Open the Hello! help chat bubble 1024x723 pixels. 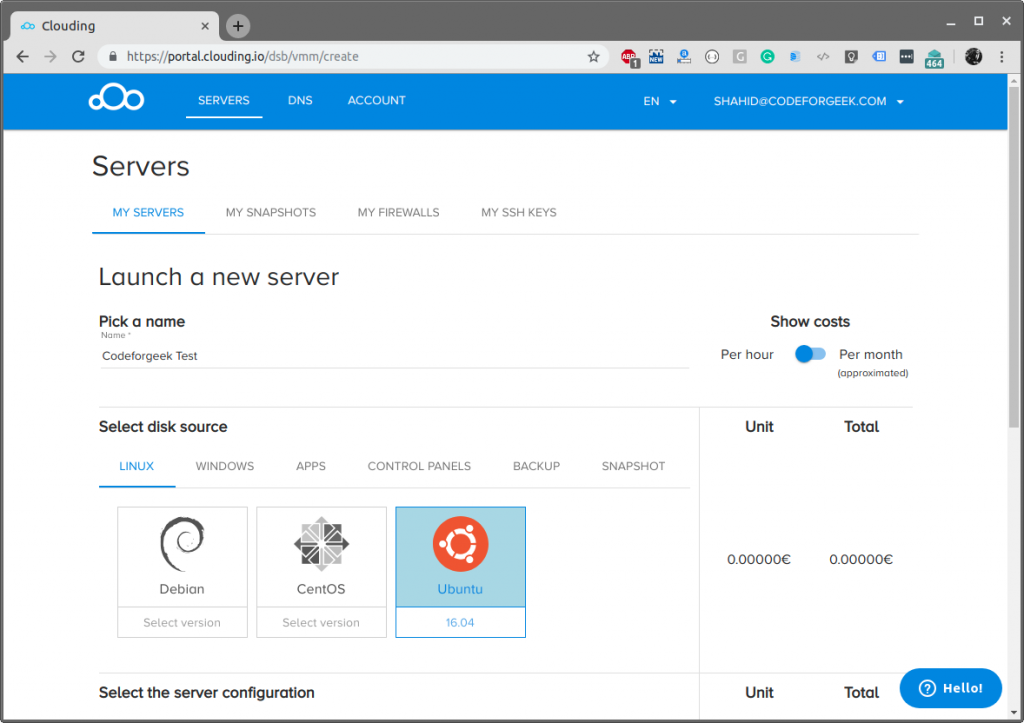click(949, 688)
